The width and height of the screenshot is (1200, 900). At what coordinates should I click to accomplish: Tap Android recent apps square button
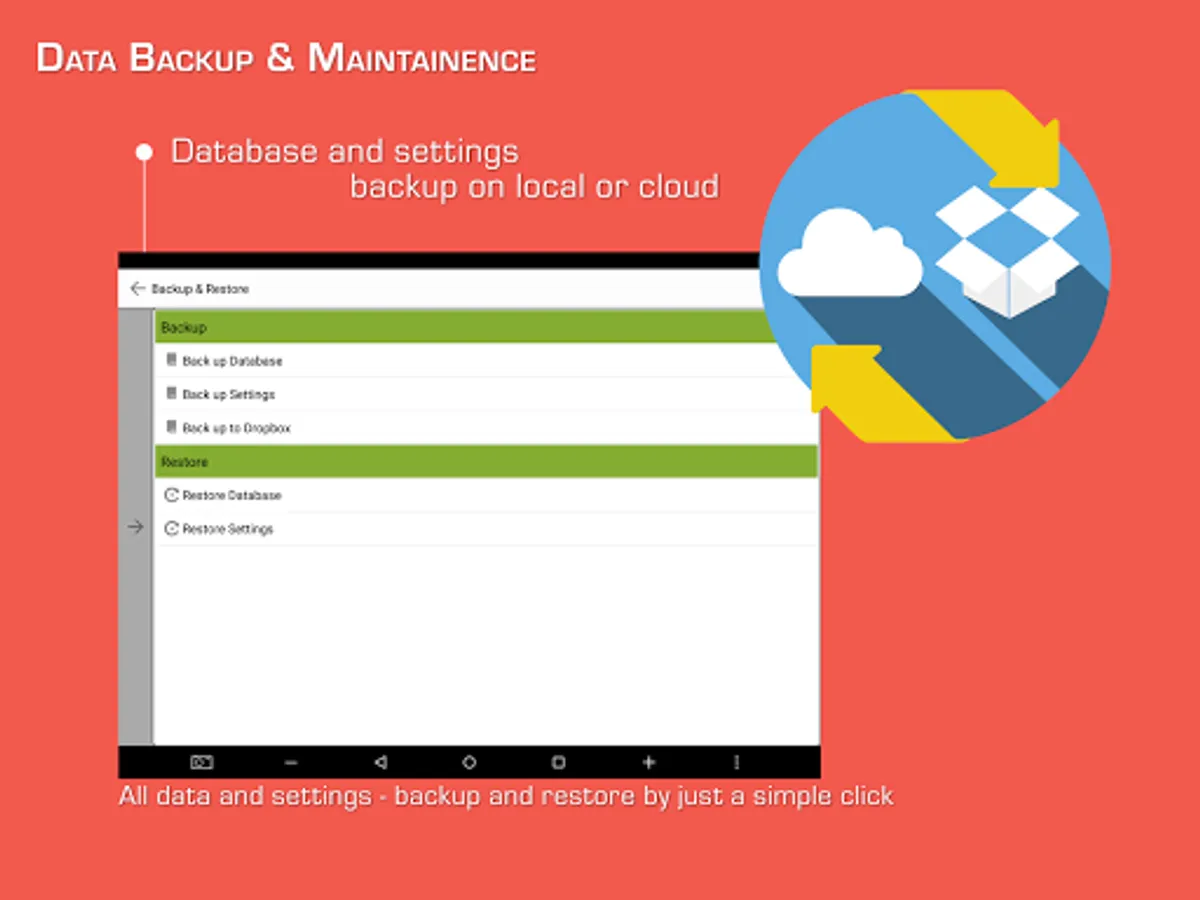[558, 762]
